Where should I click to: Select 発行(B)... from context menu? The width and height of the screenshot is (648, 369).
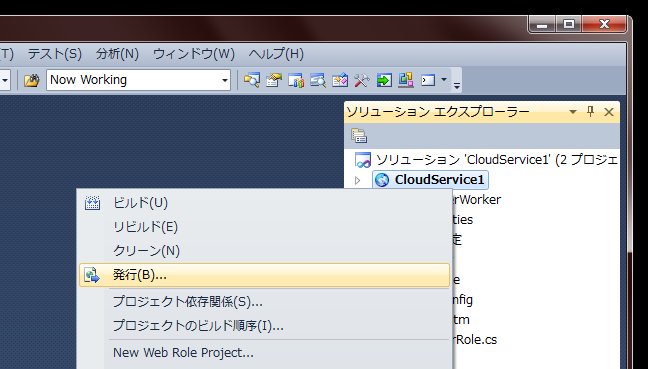pos(264,275)
